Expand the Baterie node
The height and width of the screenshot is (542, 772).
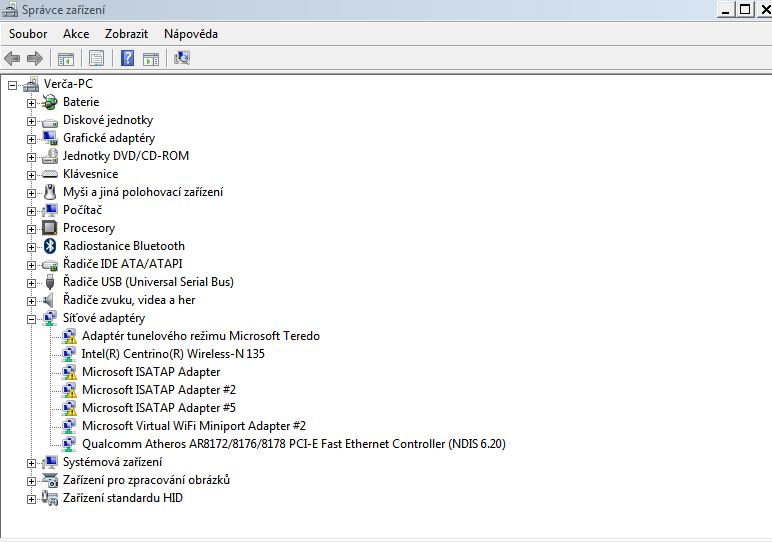click(32, 103)
